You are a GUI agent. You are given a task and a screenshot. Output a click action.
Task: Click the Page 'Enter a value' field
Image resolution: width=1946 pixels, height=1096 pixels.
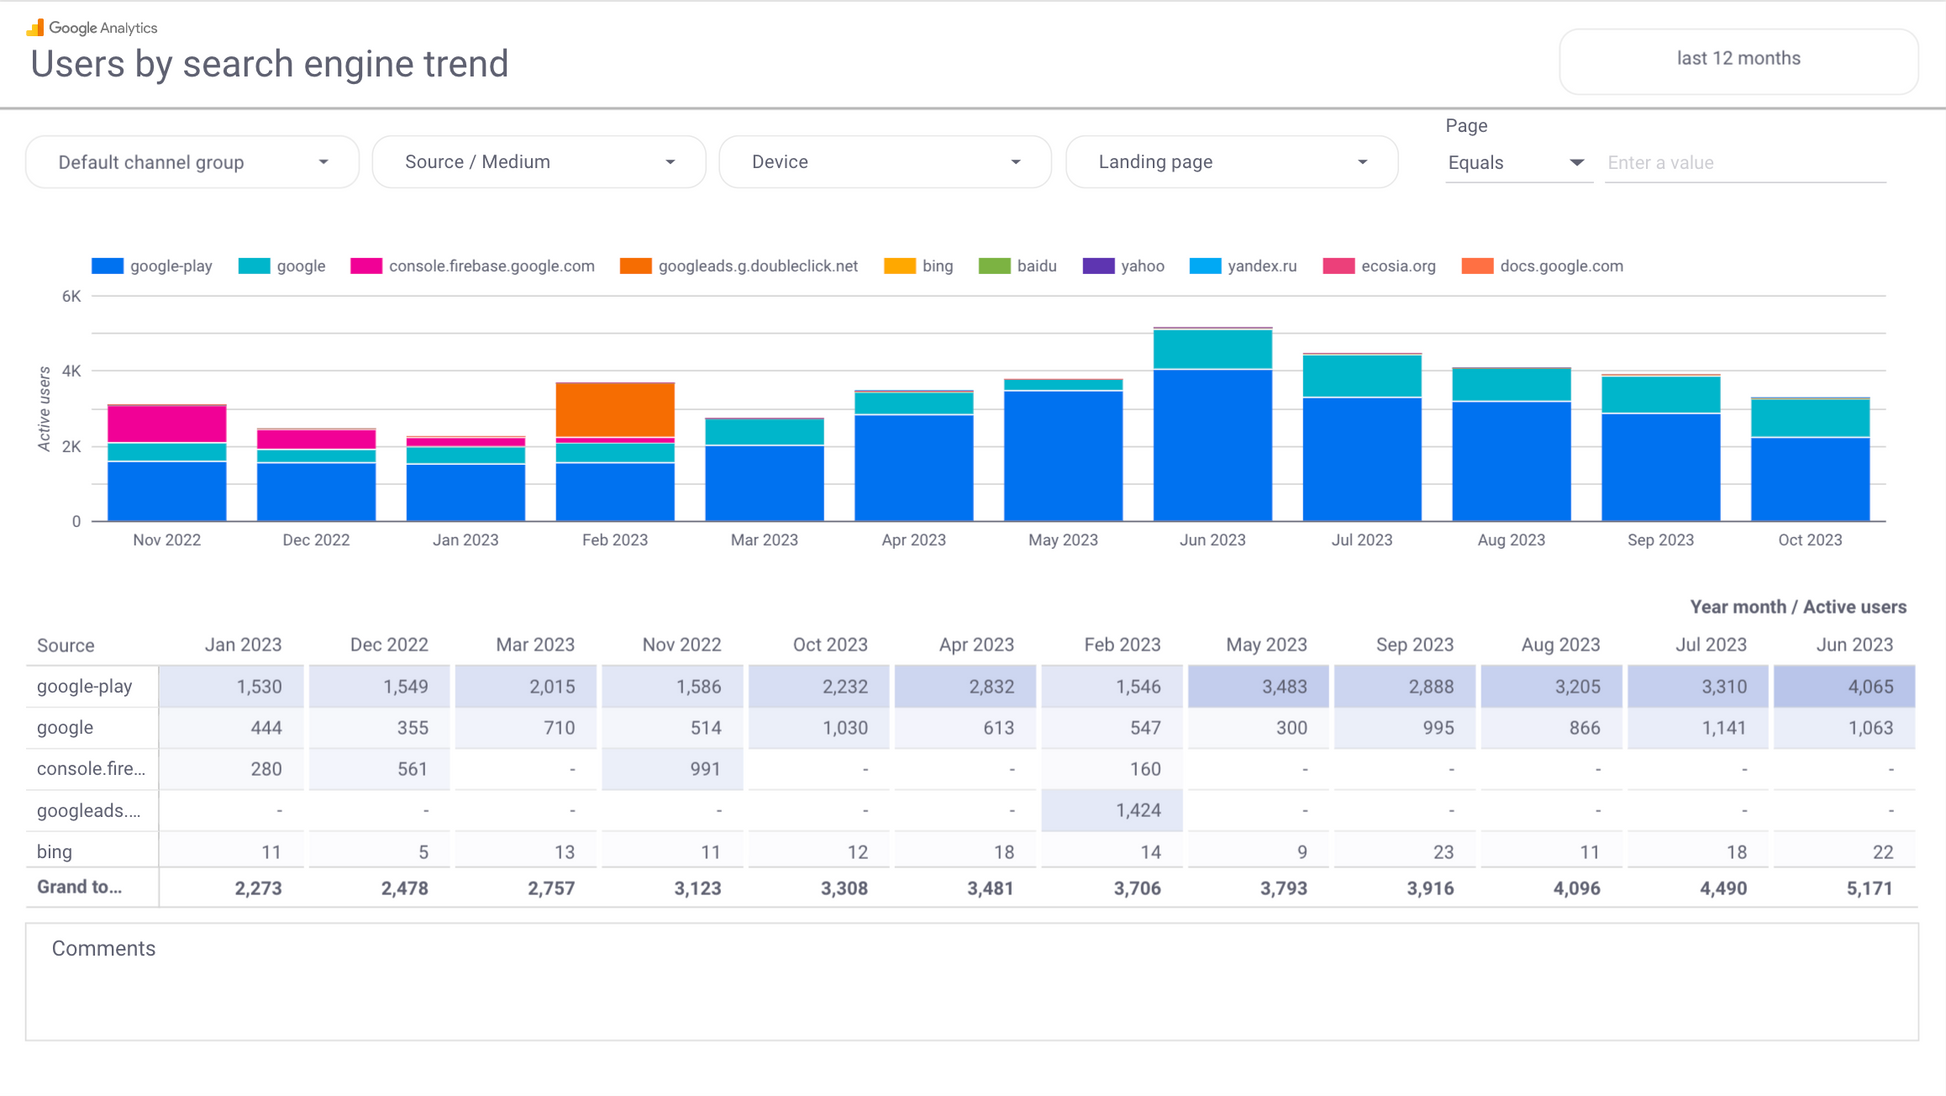[x=1744, y=163]
